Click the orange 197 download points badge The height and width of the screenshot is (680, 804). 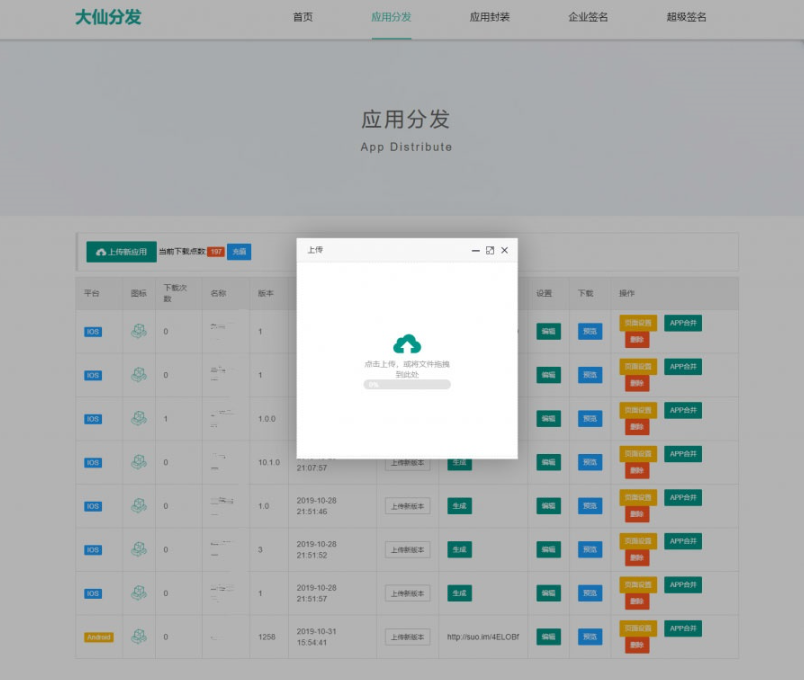(216, 252)
